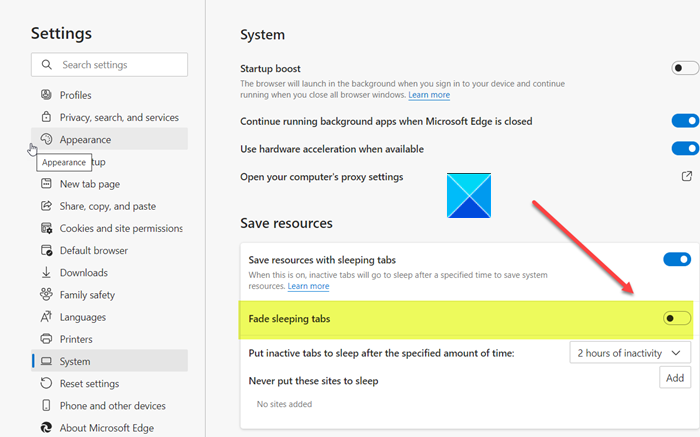Image resolution: width=700 pixels, height=437 pixels.
Task: Open the 2 hours of inactivity dropdown
Action: coord(630,353)
